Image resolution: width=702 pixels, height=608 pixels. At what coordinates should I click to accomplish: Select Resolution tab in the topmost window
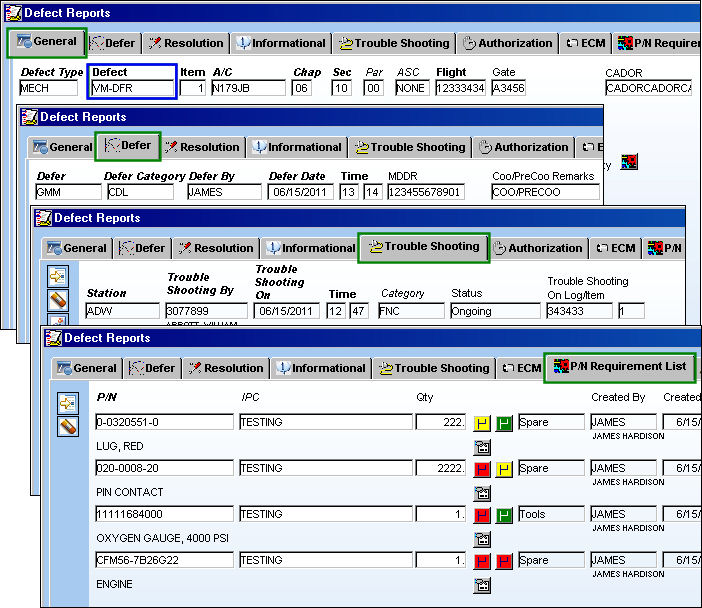coord(186,43)
